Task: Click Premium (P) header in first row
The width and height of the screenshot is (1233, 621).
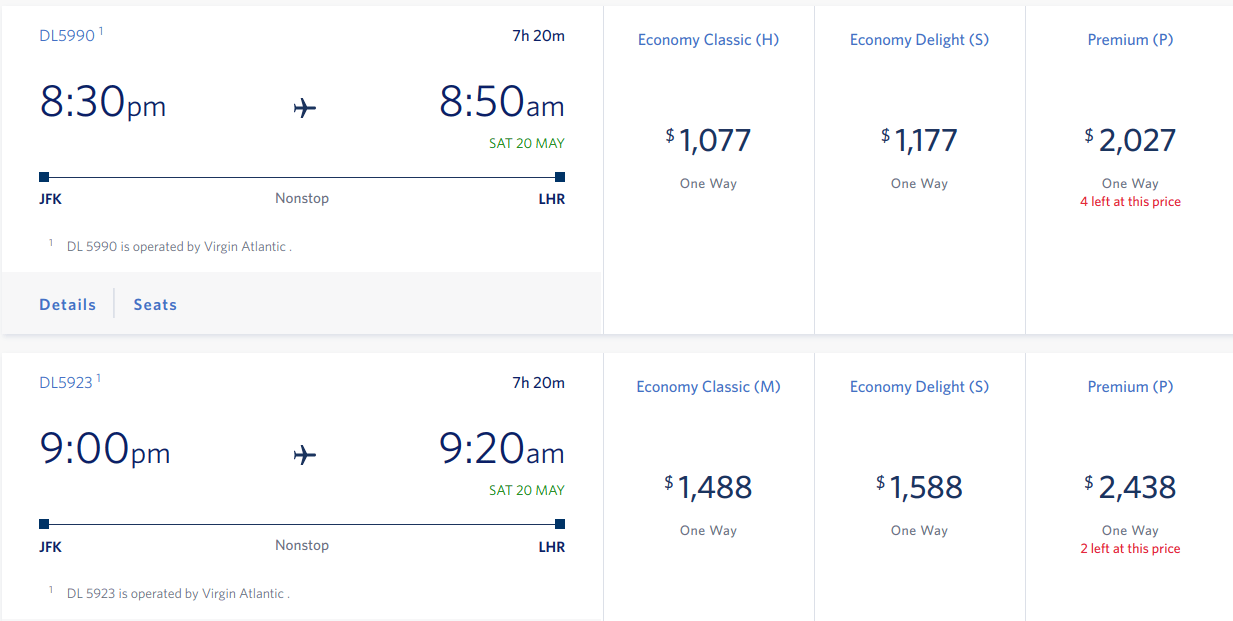Action: [x=1130, y=40]
